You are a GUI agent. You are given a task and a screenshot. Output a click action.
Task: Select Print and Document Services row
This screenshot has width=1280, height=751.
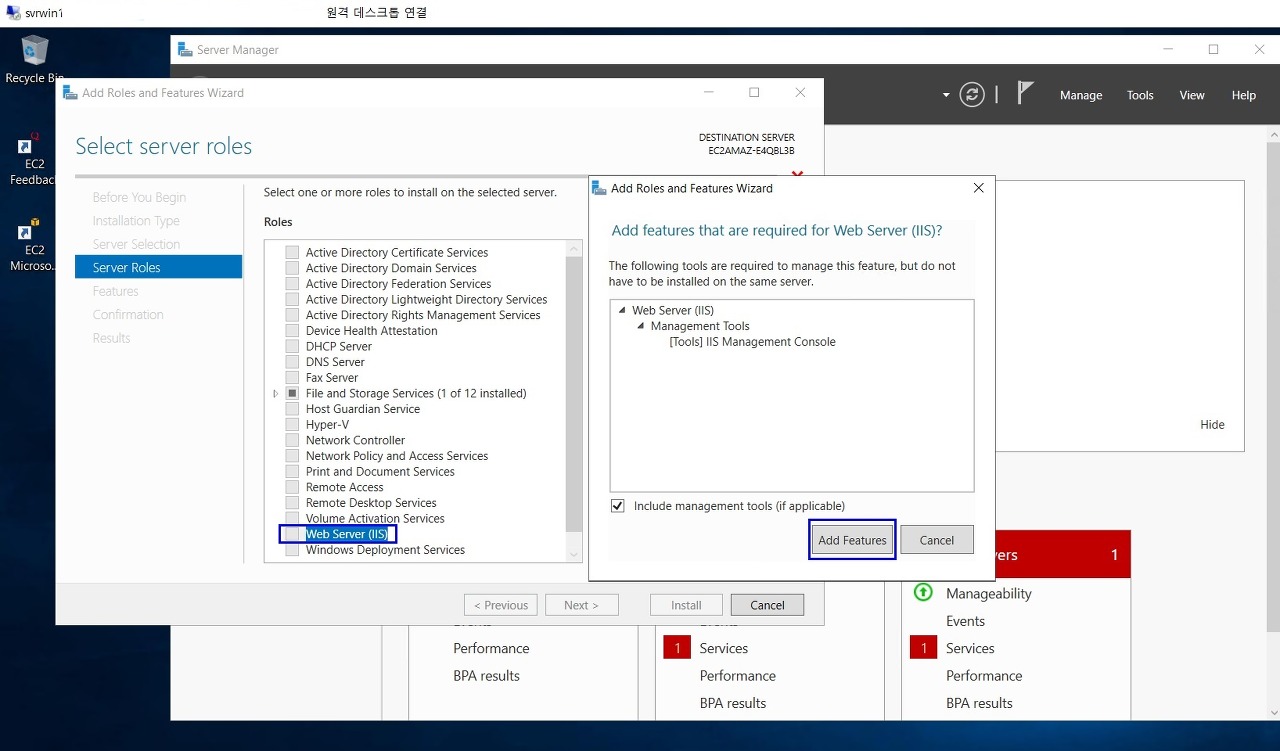(380, 472)
